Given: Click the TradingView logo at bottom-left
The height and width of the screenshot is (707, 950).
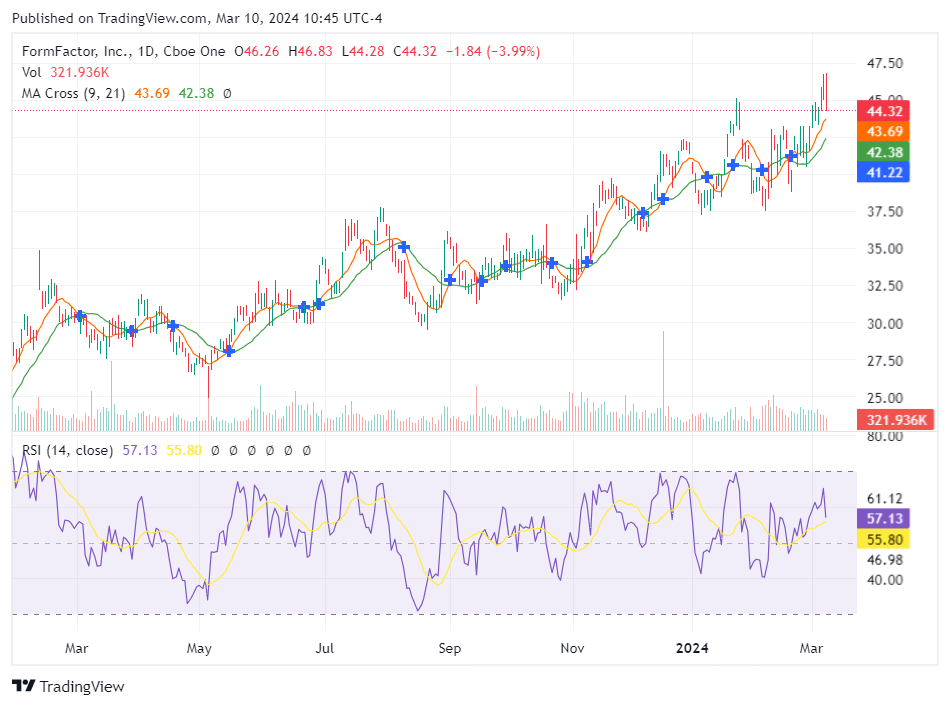Looking at the screenshot, I should (x=68, y=686).
